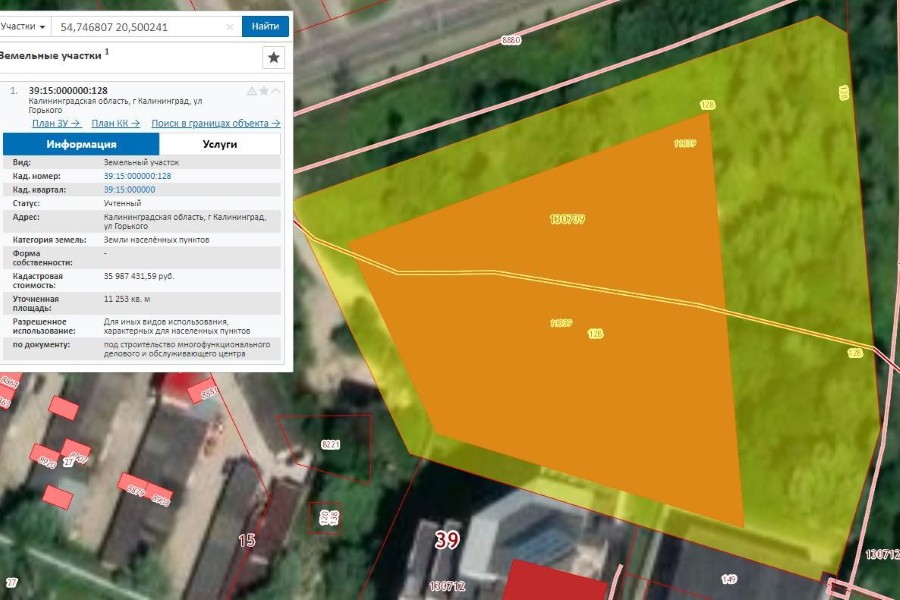
Task: Open cadastral quarter 39:15:000000 link
Action: tap(129, 189)
